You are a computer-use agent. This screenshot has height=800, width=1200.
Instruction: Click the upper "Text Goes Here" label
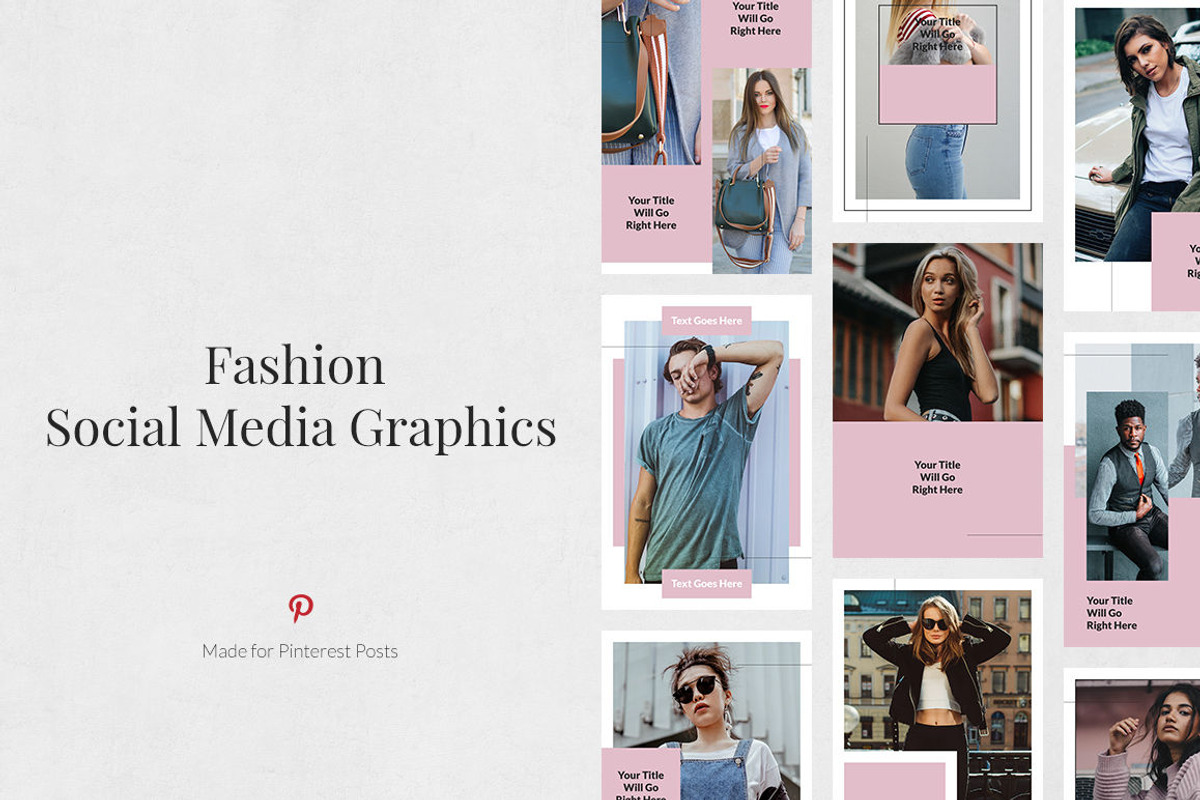[706, 321]
